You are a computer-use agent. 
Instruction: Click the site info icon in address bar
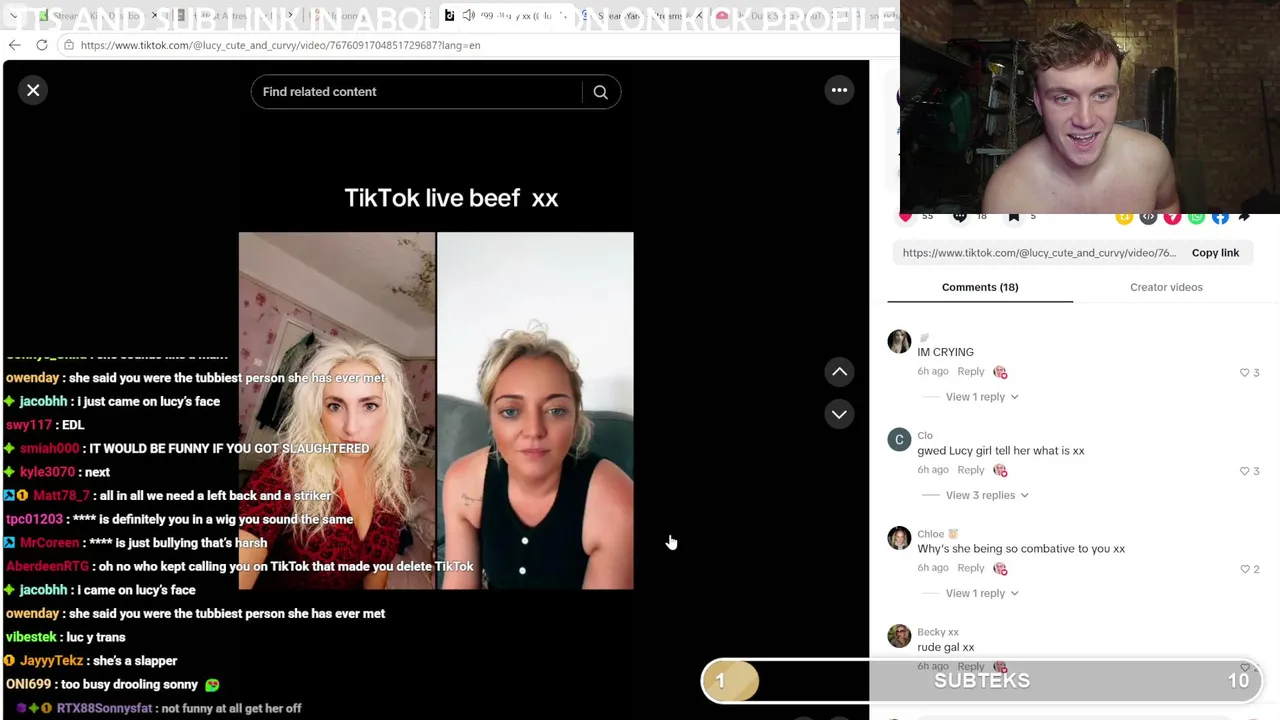(68, 45)
